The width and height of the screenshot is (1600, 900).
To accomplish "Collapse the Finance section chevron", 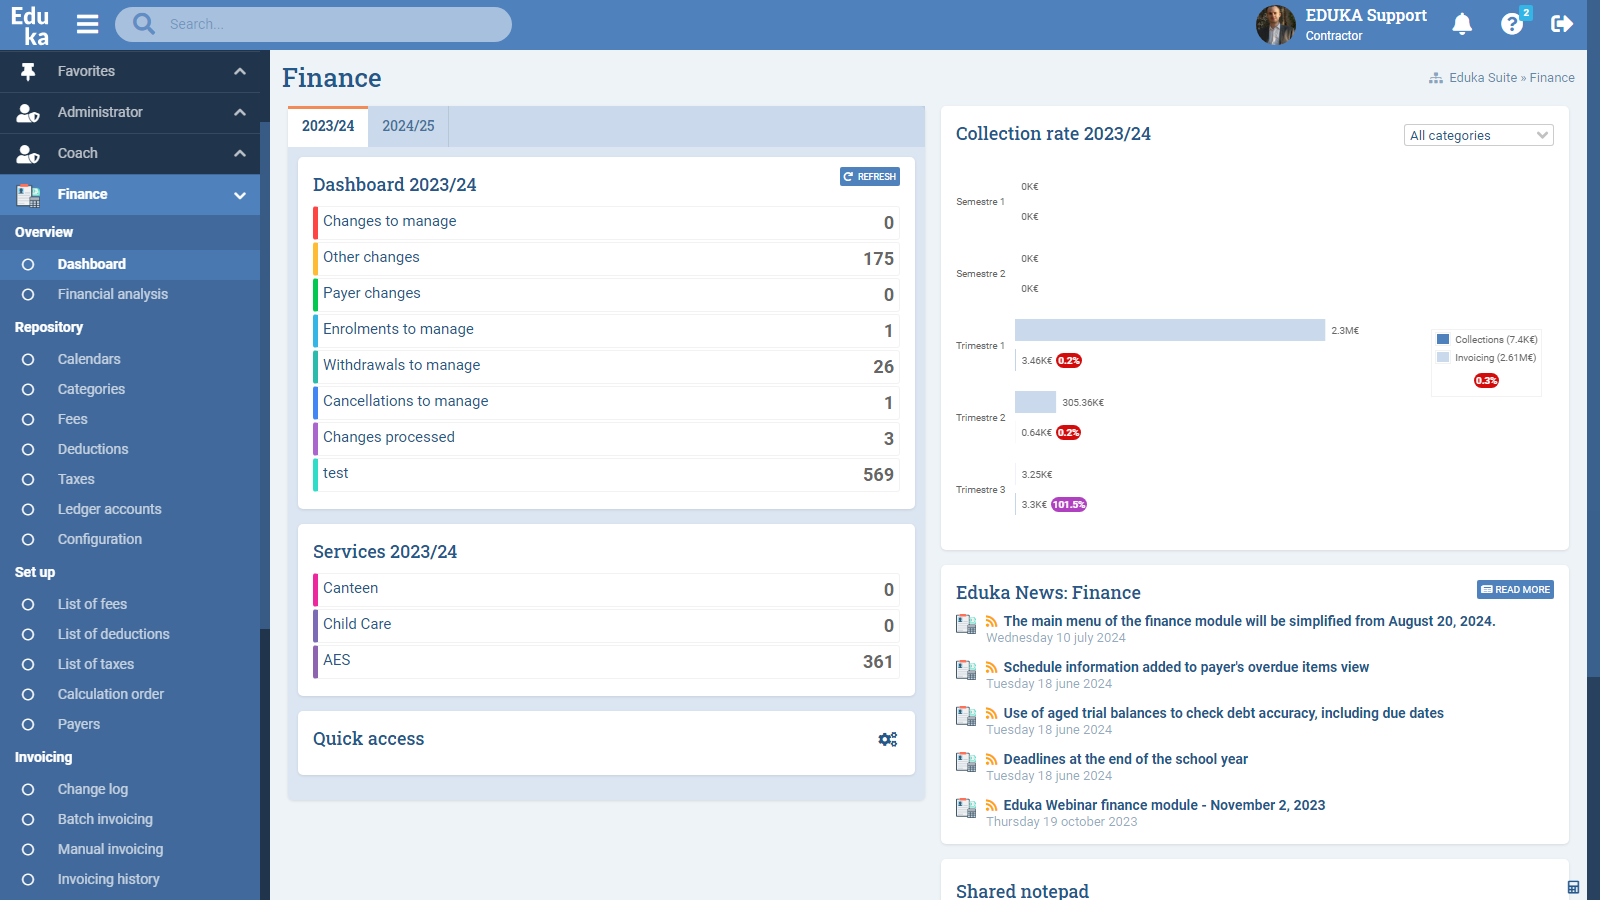I will click(x=239, y=194).
